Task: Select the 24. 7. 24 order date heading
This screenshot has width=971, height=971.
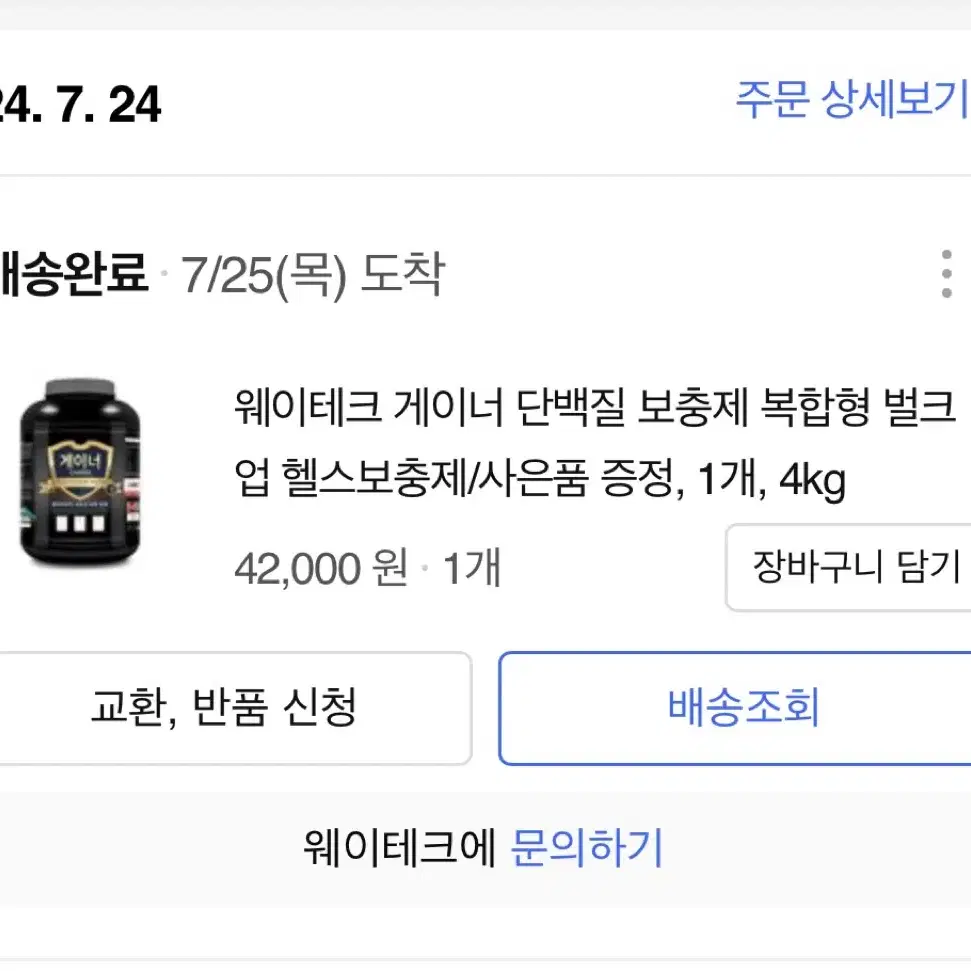Action: [79, 104]
